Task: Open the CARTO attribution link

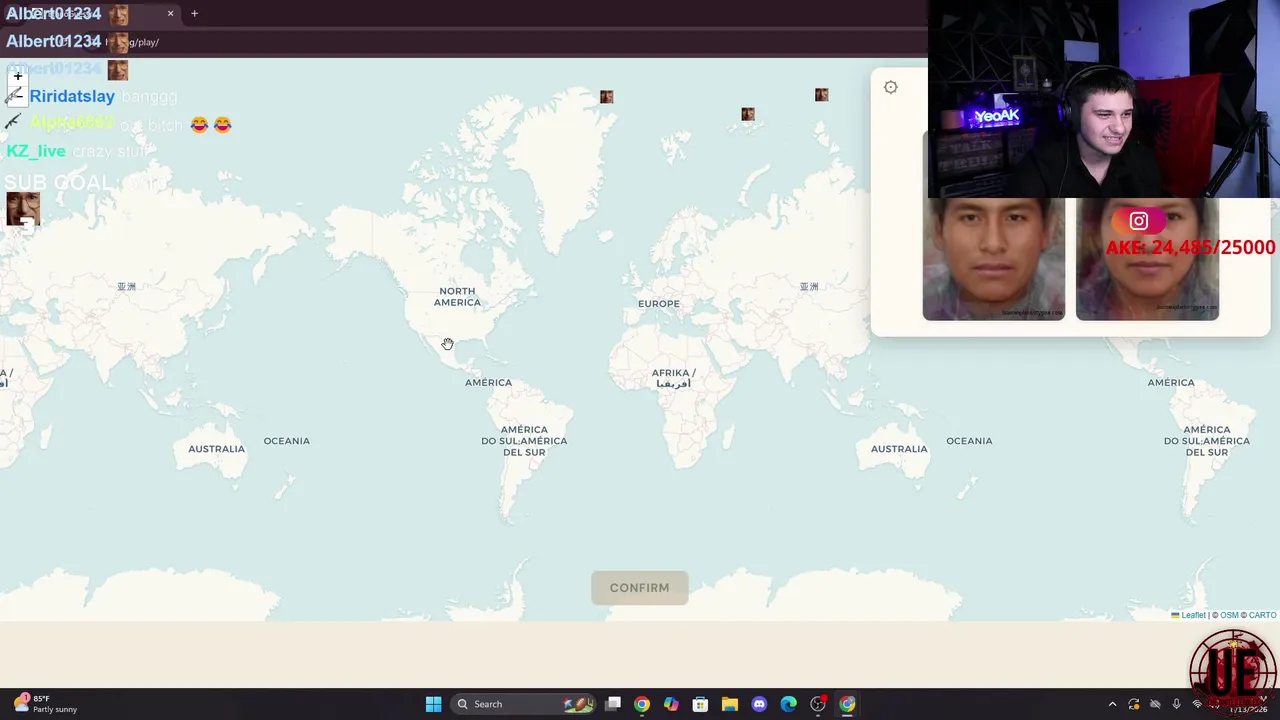Action: point(1262,615)
